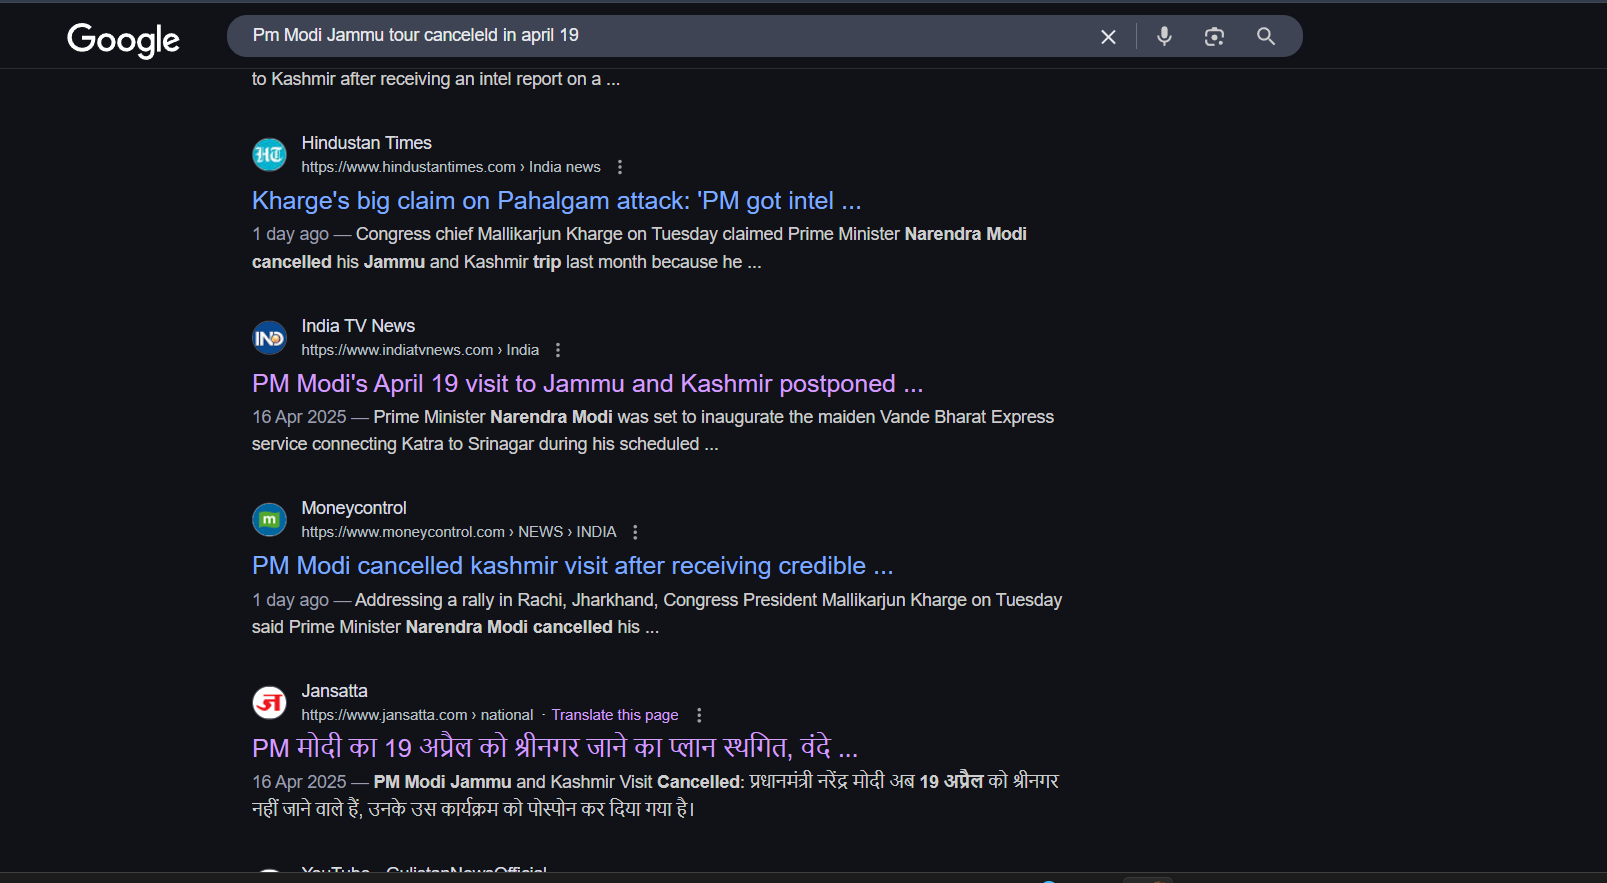Open Kharge's big claim on Pahalgam article

(x=556, y=201)
